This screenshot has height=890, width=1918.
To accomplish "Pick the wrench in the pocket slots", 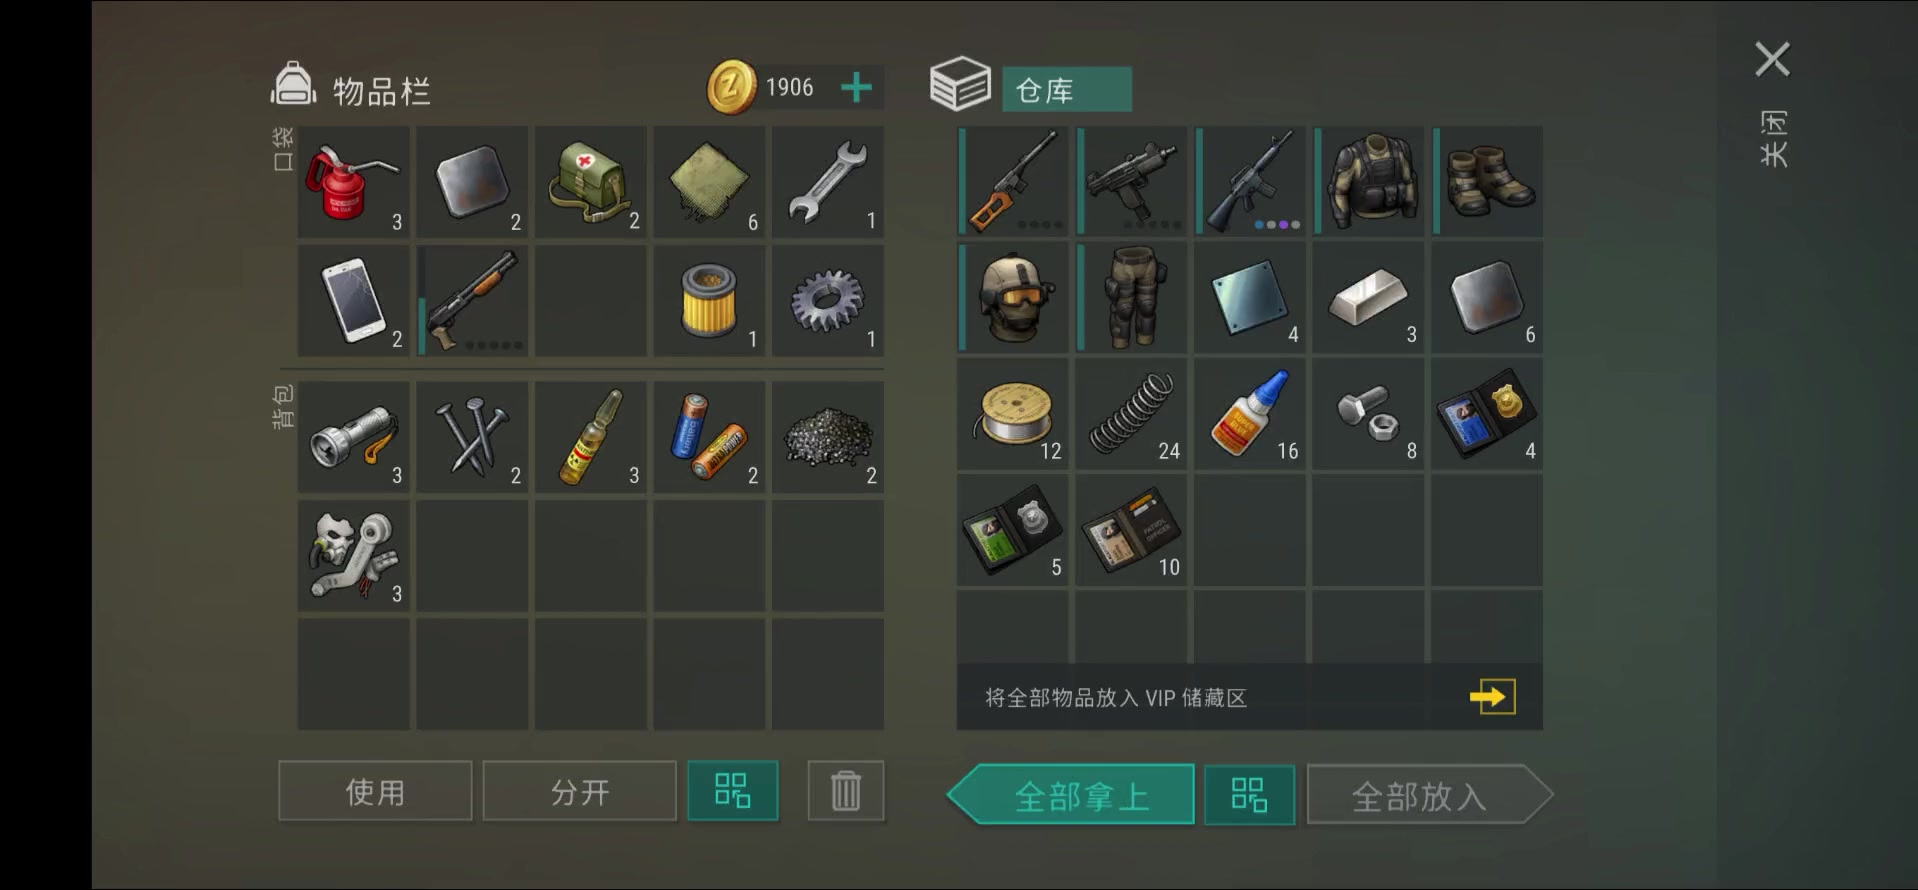I will click(x=827, y=182).
